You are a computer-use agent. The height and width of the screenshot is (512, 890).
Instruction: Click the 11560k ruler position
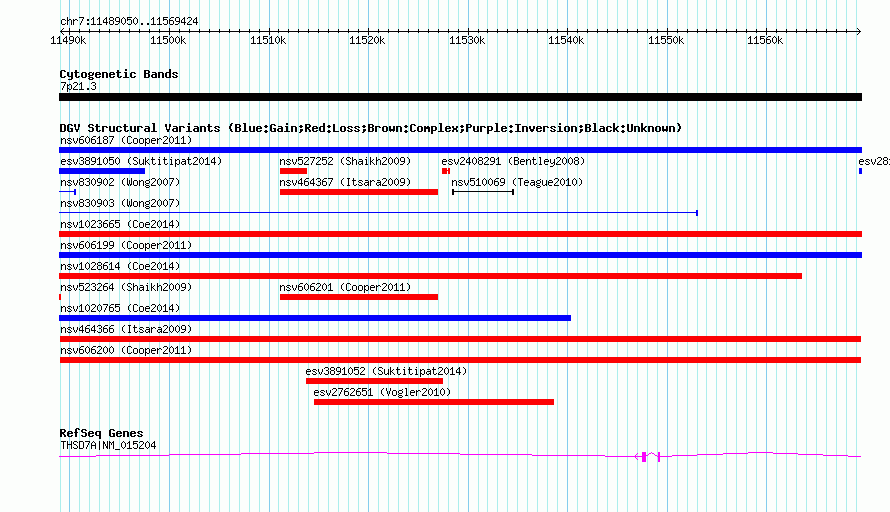765,40
